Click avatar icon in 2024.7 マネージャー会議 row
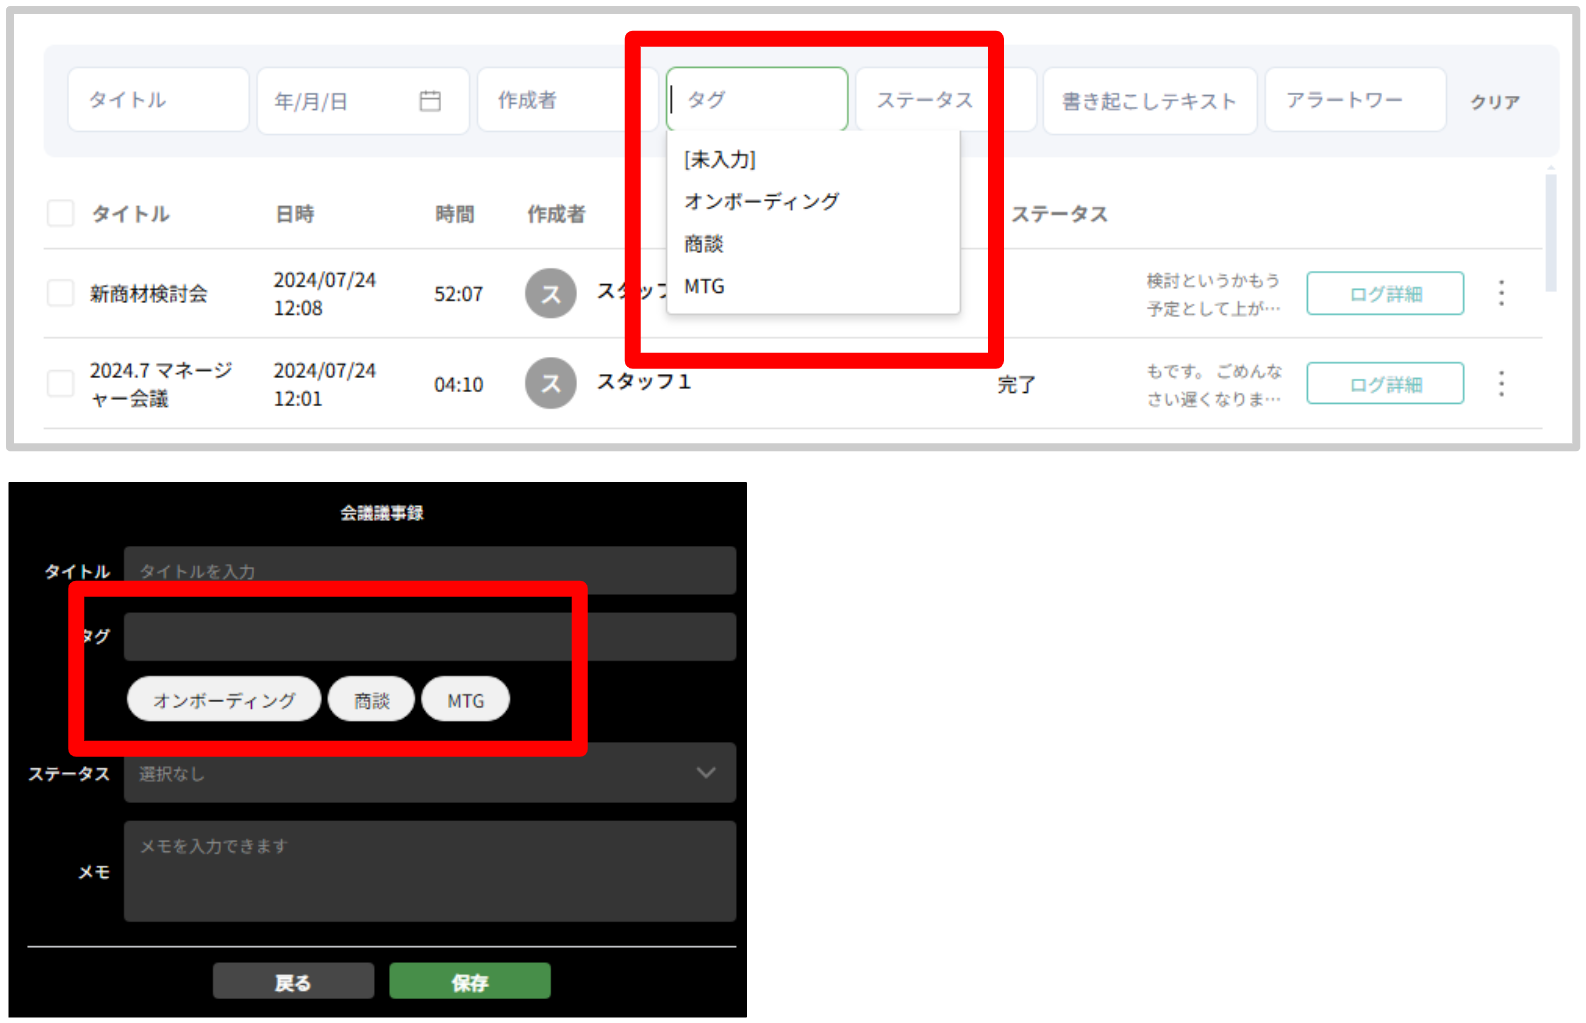The height and width of the screenshot is (1023, 1586). pos(551,383)
